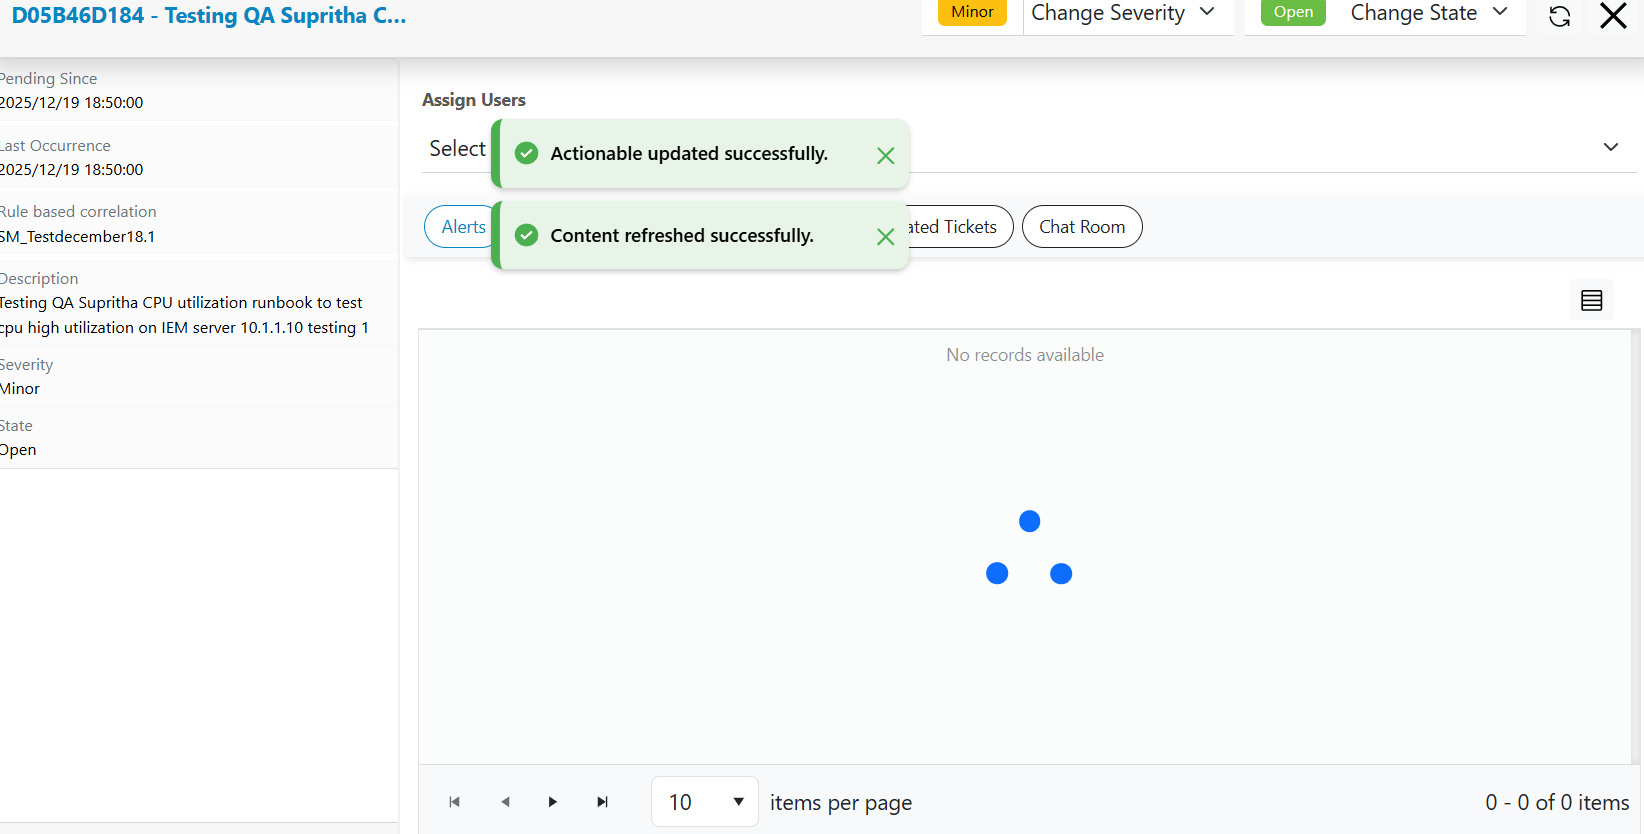The width and height of the screenshot is (1644, 834).
Task: Go to the previous page of records
Action: [505, 802]
